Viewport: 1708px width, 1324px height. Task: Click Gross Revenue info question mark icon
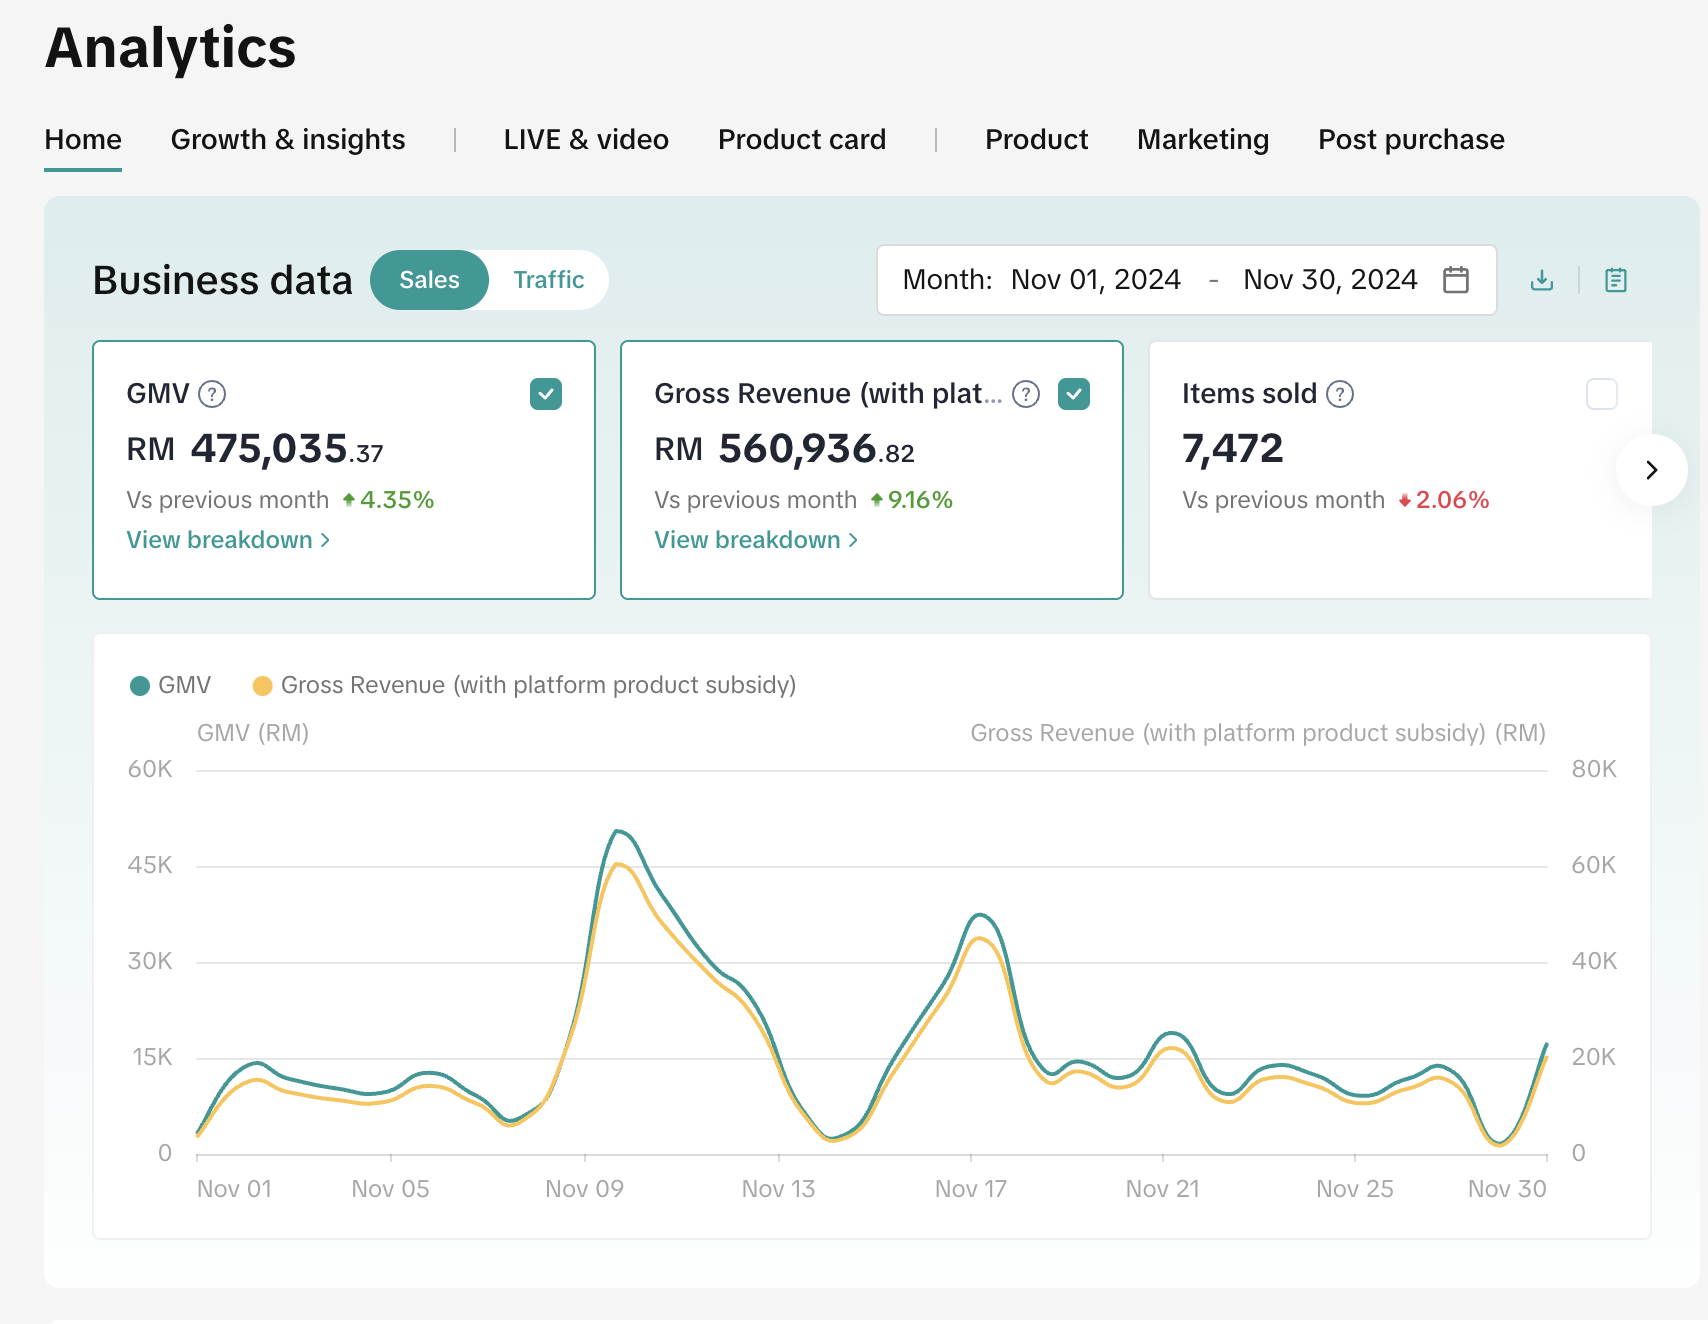(1026, 394)
